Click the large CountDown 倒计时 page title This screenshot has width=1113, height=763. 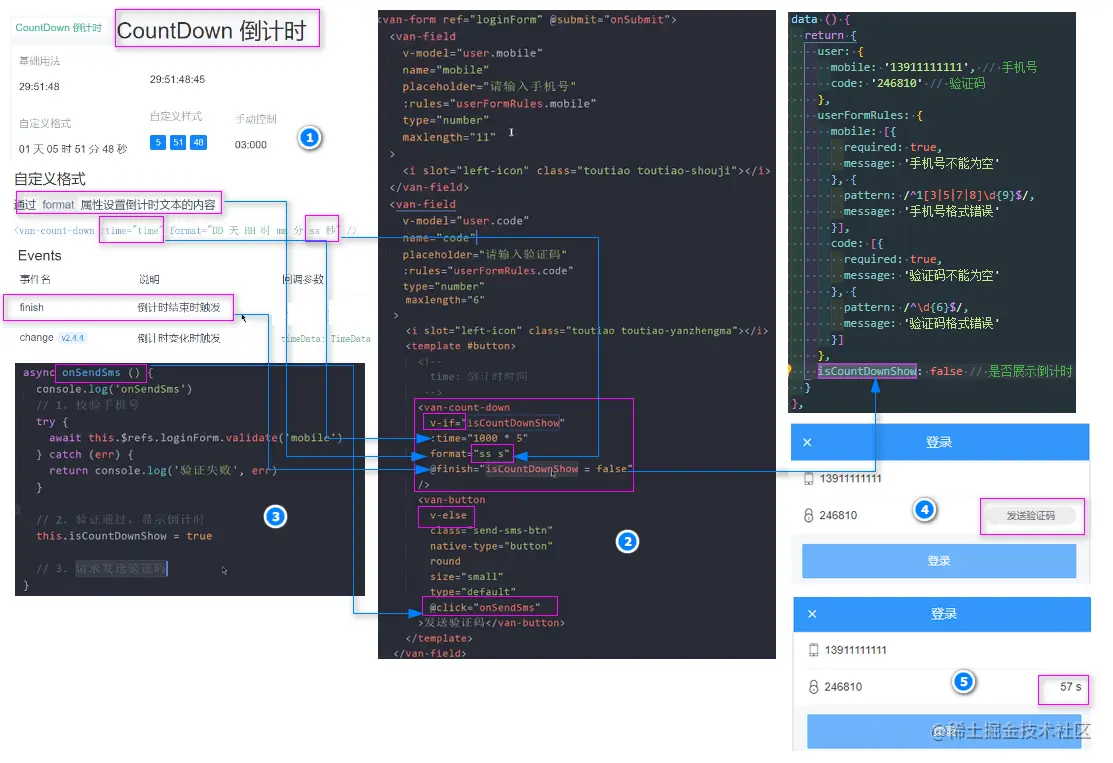point(212,31)
